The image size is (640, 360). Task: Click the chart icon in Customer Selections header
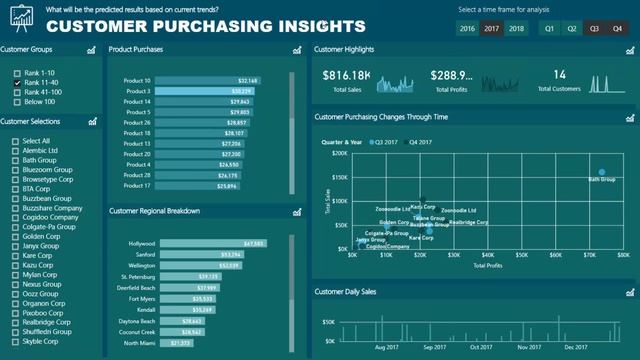93,121
